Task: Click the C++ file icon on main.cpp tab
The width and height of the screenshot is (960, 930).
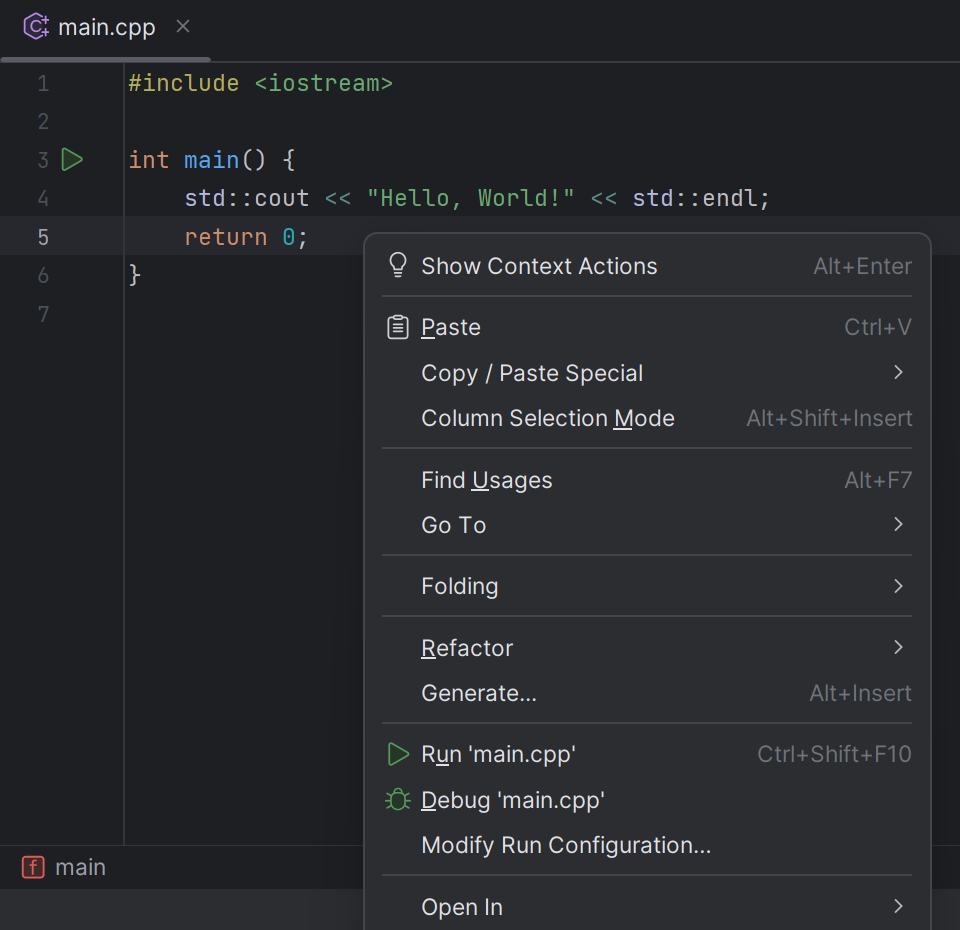Action: 33,27
